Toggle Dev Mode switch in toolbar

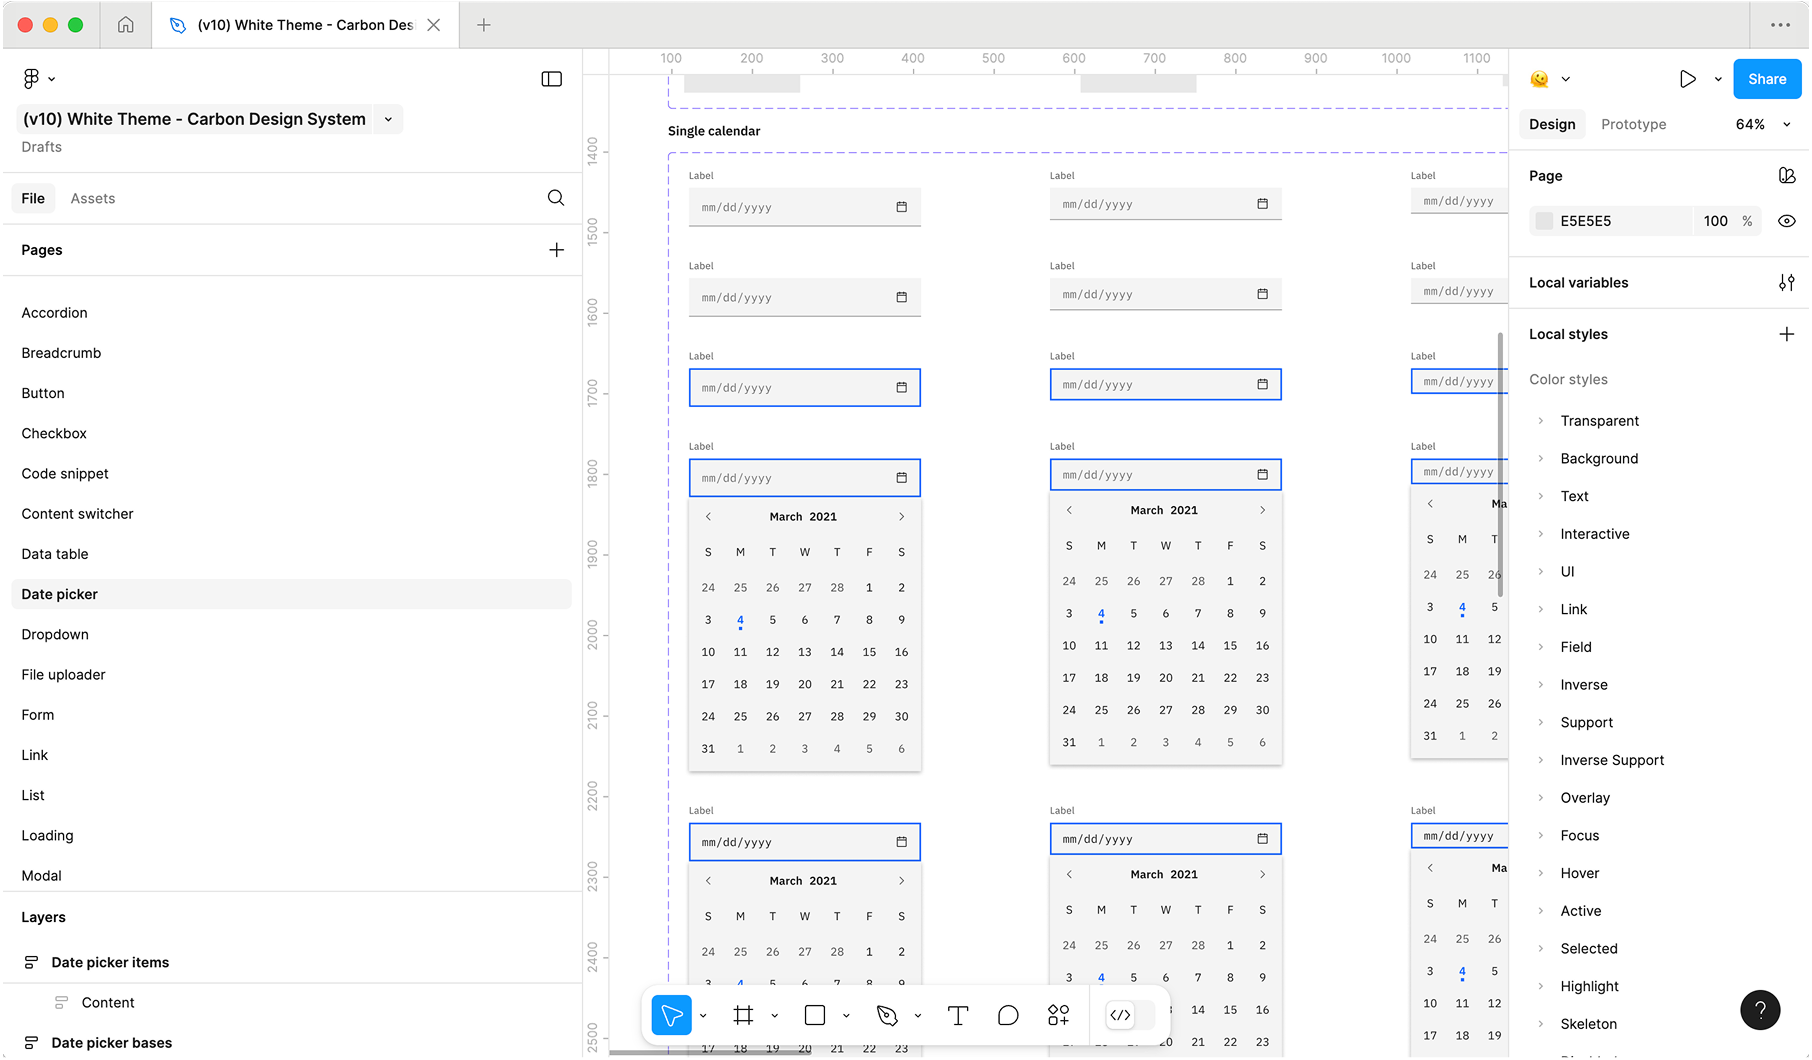1131,1016
